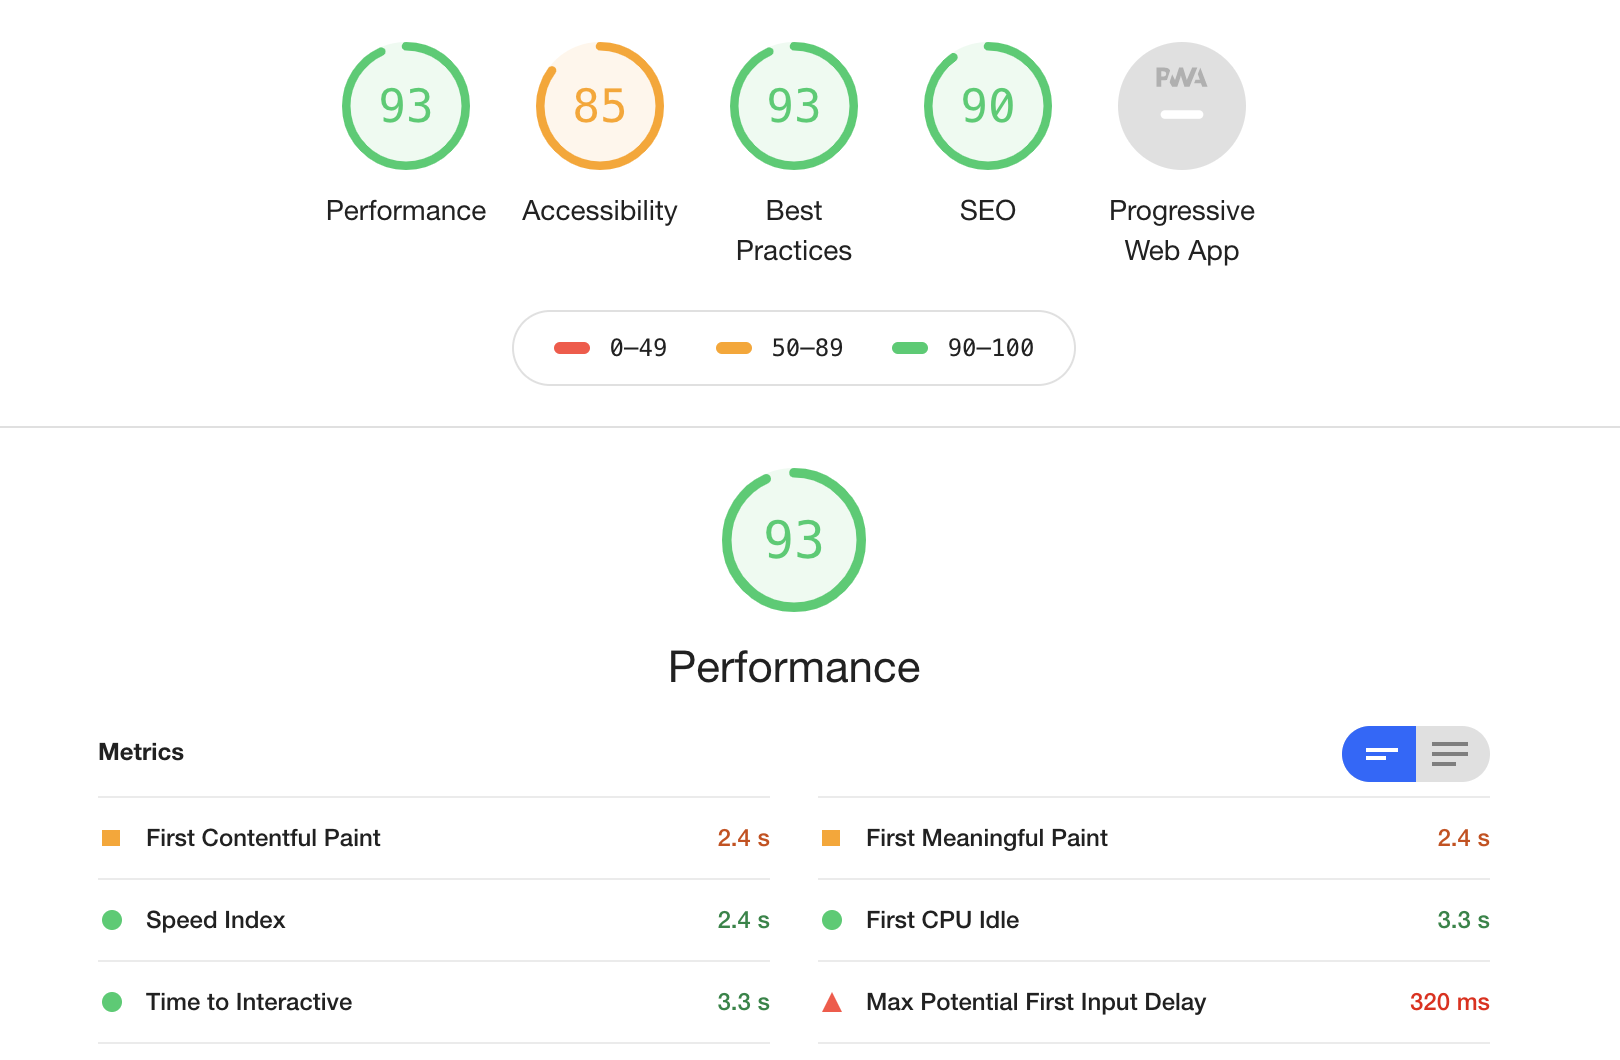Click the Best Practices category label
The image size is (1620, 1060).
click(x=794, y=231)
